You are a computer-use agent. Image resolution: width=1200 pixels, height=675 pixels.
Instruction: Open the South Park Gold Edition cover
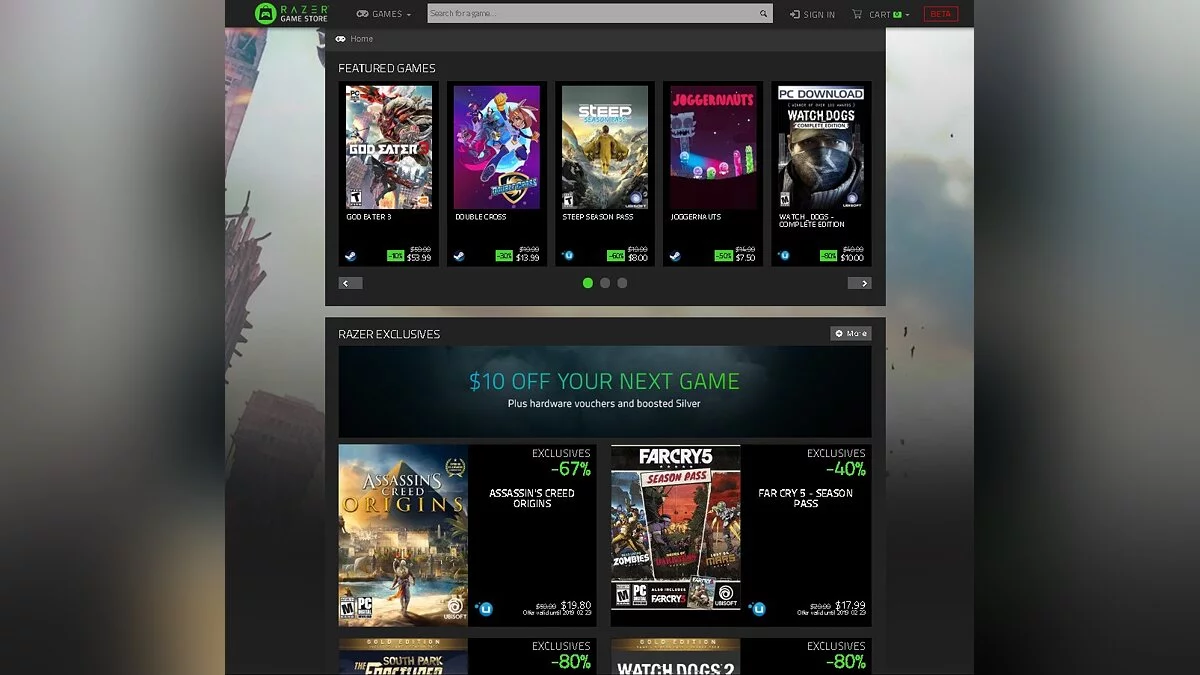403,657
